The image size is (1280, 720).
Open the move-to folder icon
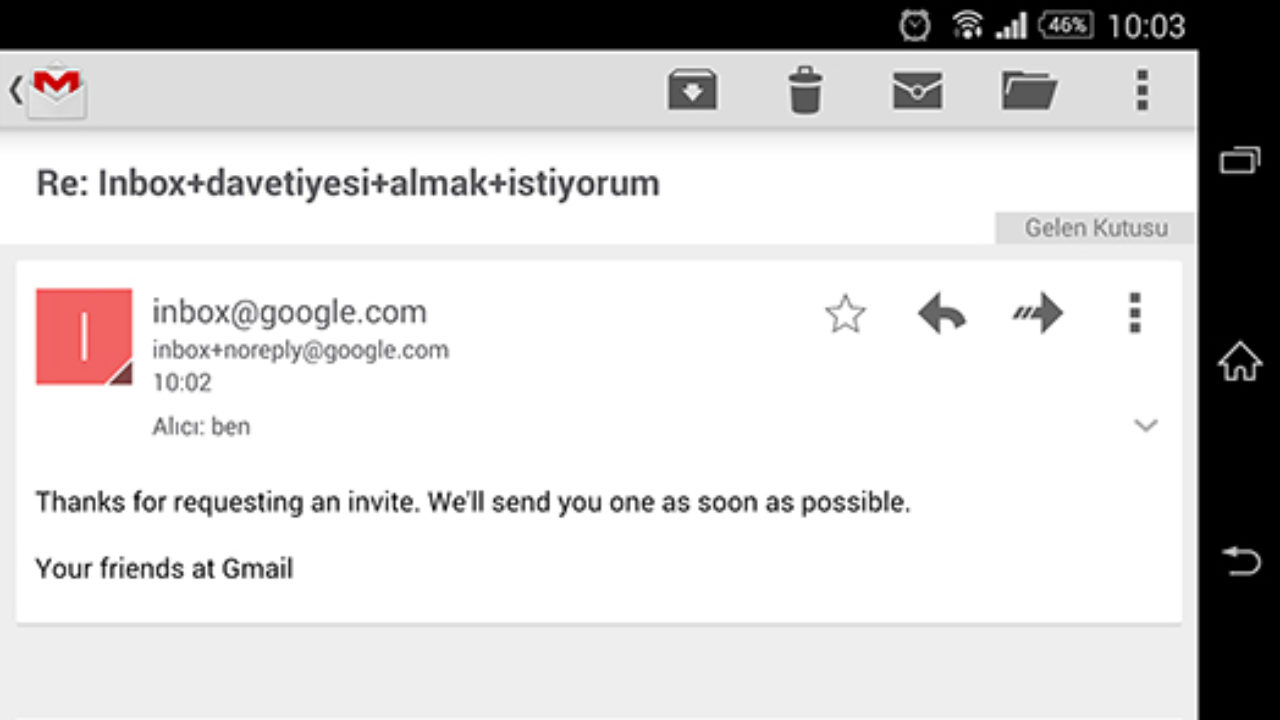pos(1030,91)
